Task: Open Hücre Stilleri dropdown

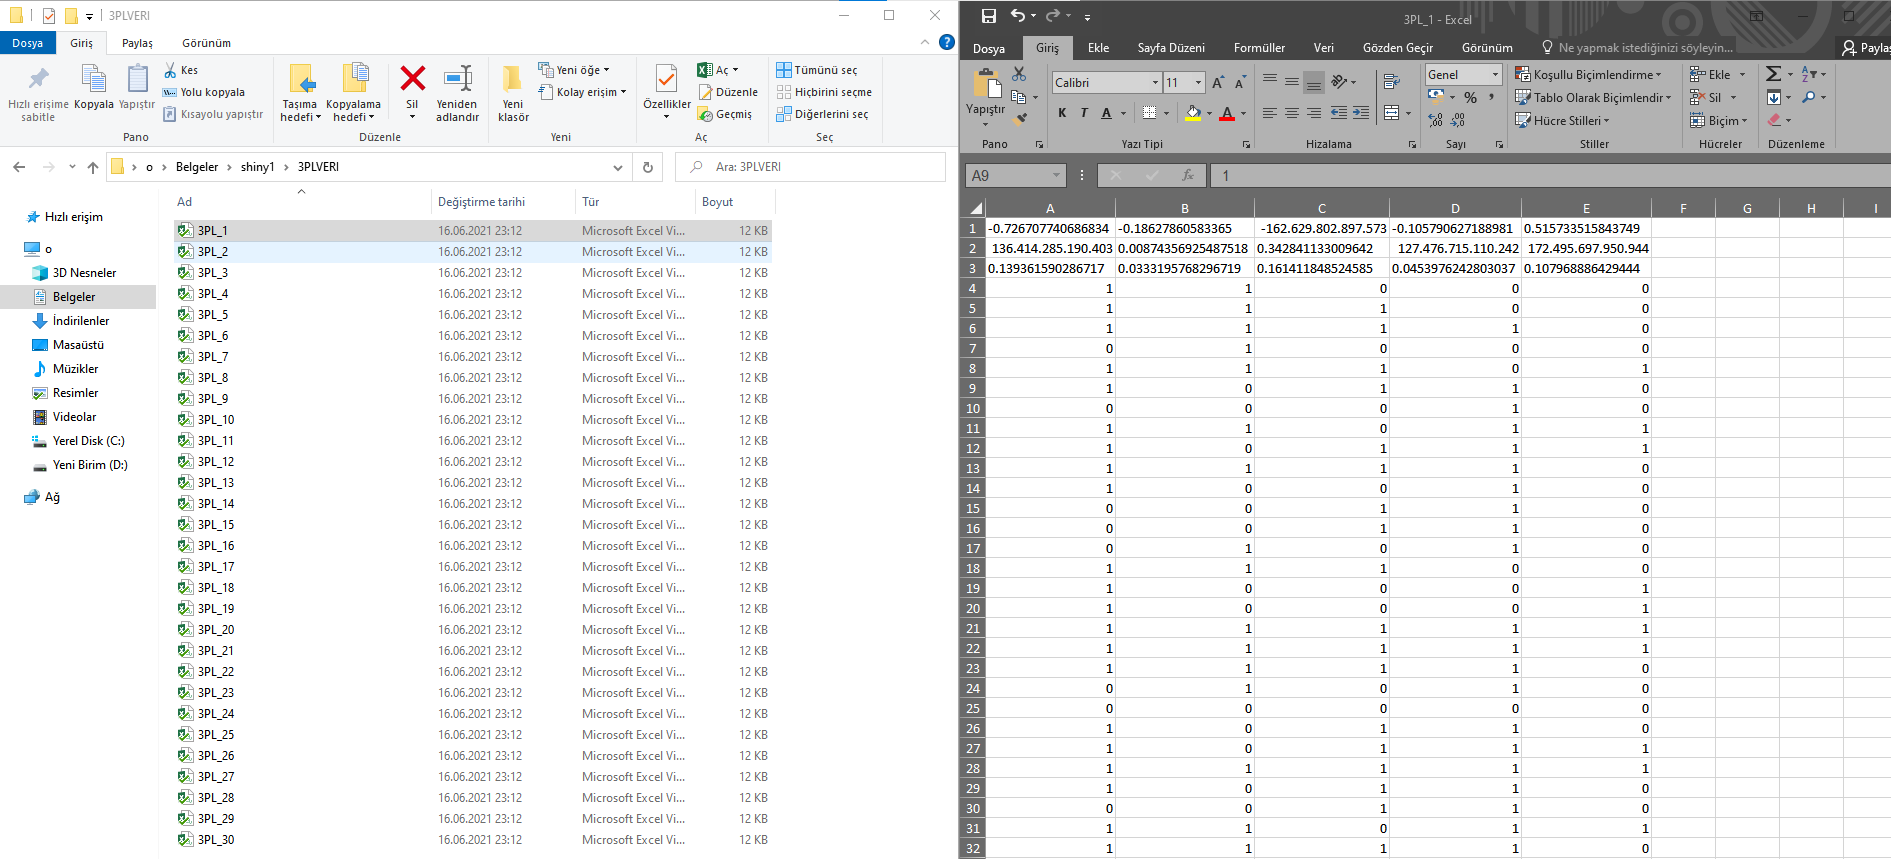Action: (1562, 121)
